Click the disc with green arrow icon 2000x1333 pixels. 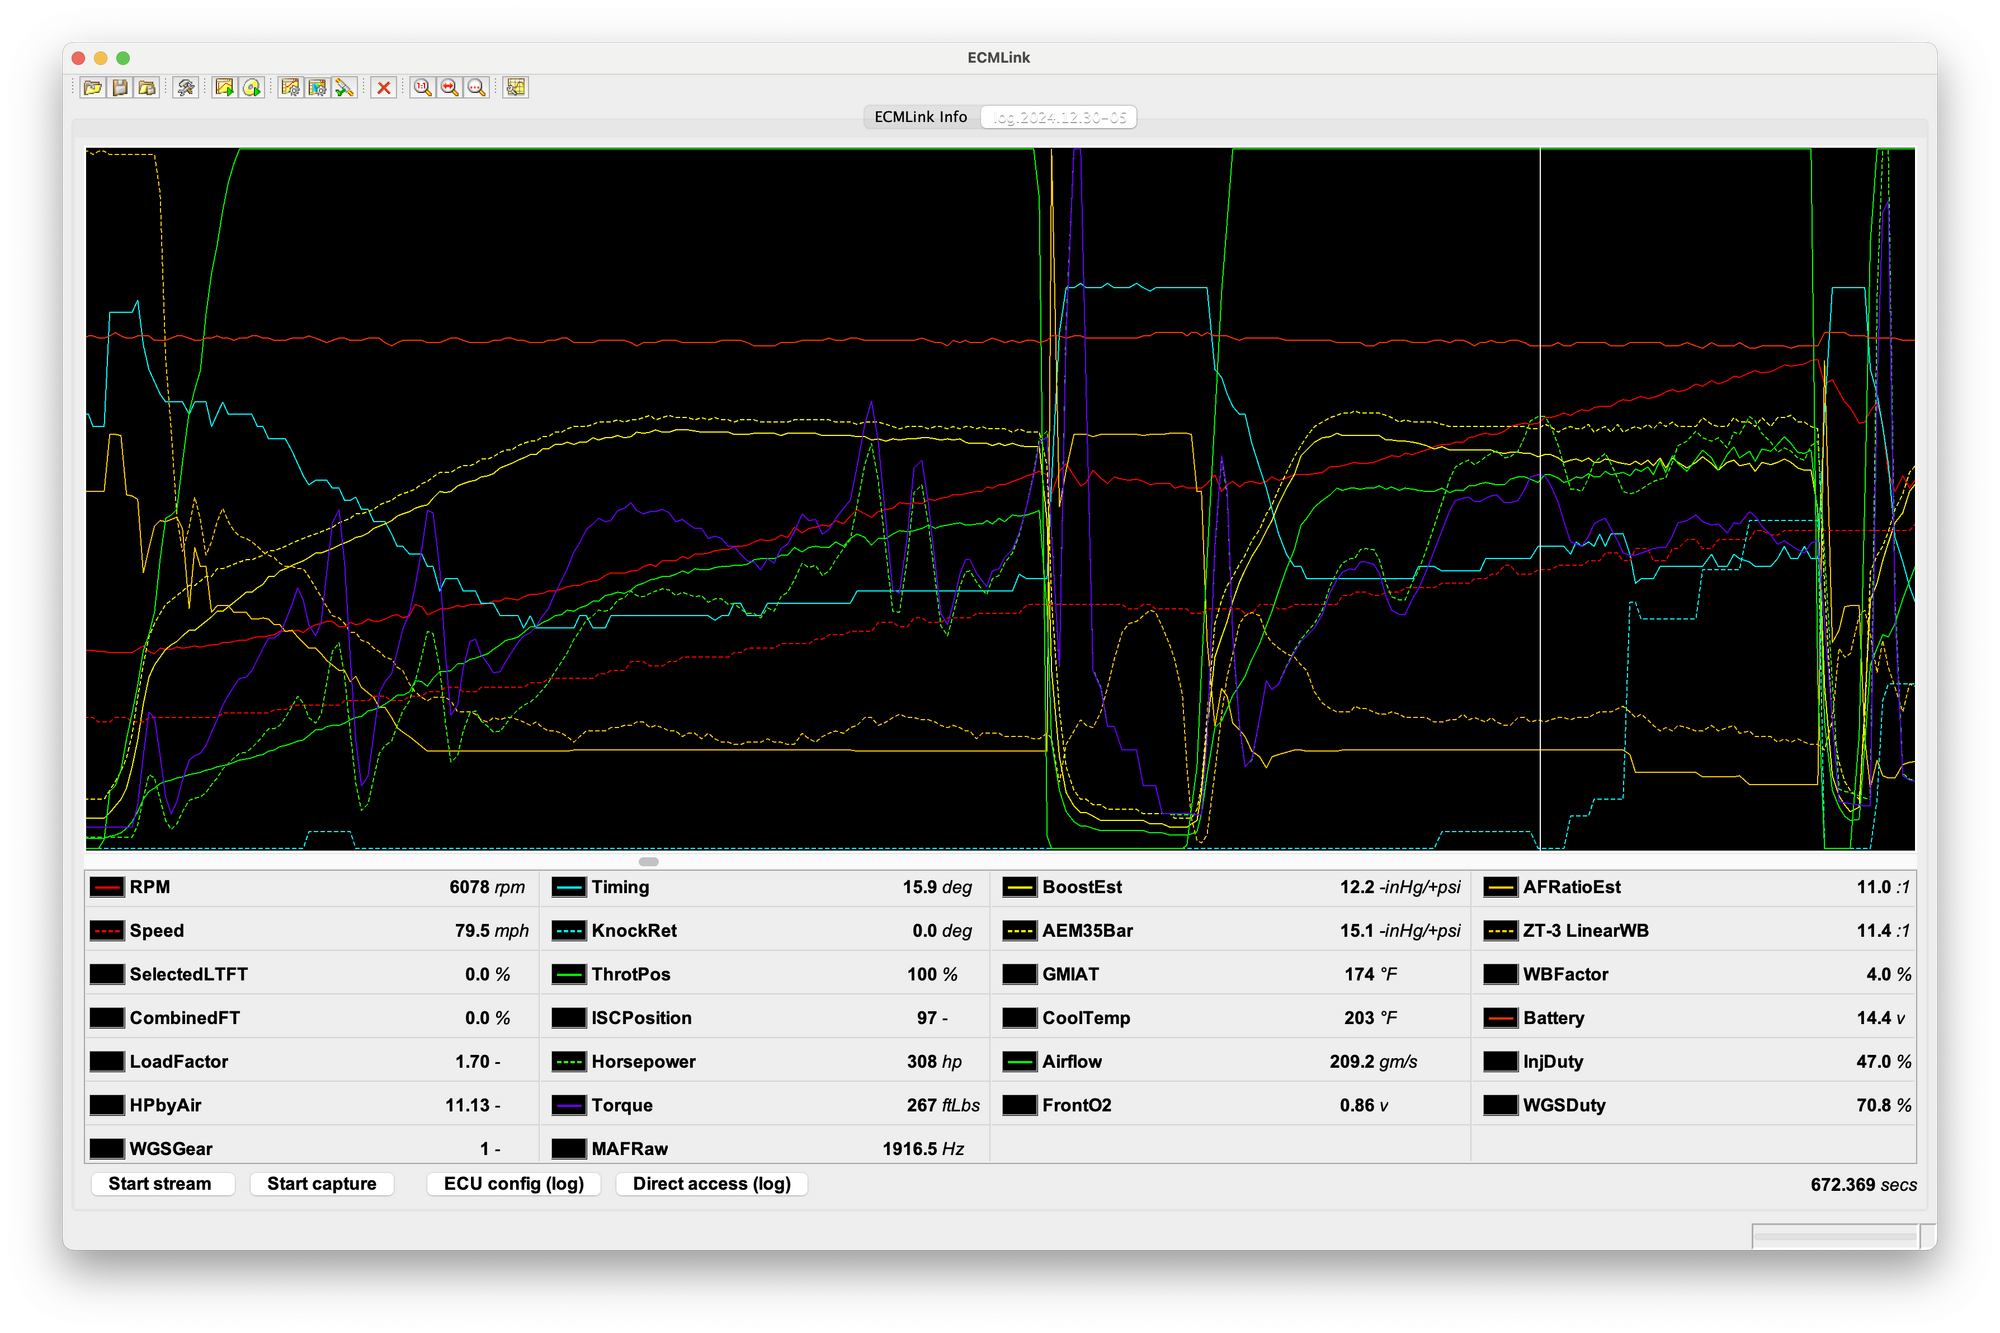tap(251, 88)
